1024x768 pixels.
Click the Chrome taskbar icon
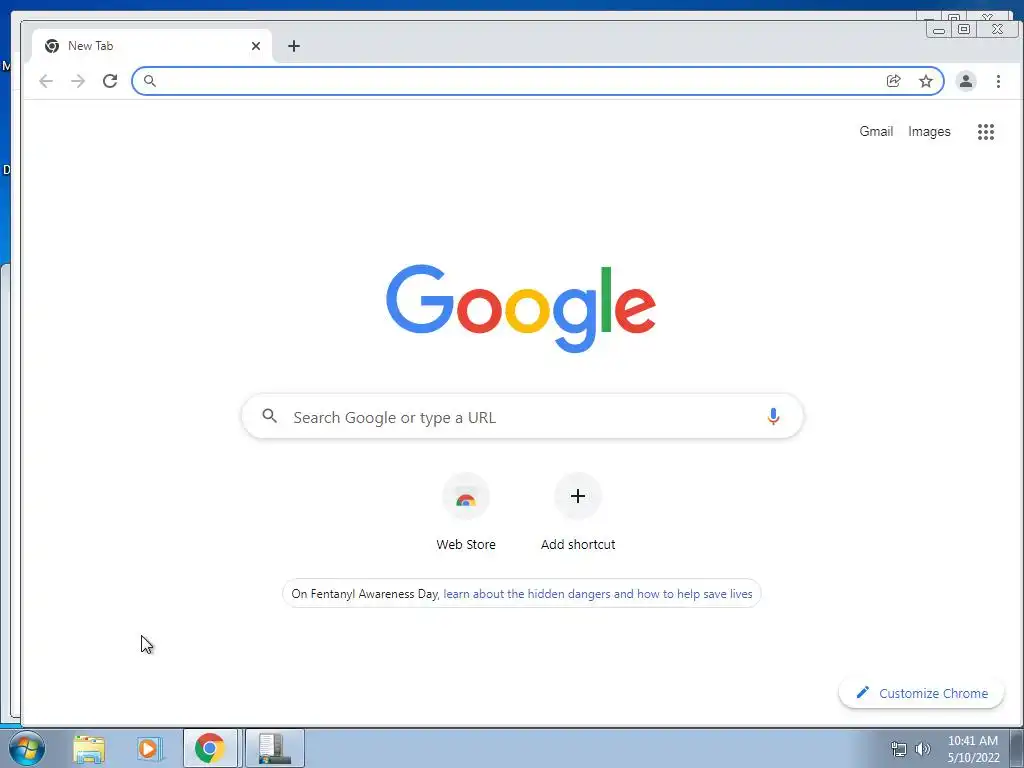[x=210, y=748]
